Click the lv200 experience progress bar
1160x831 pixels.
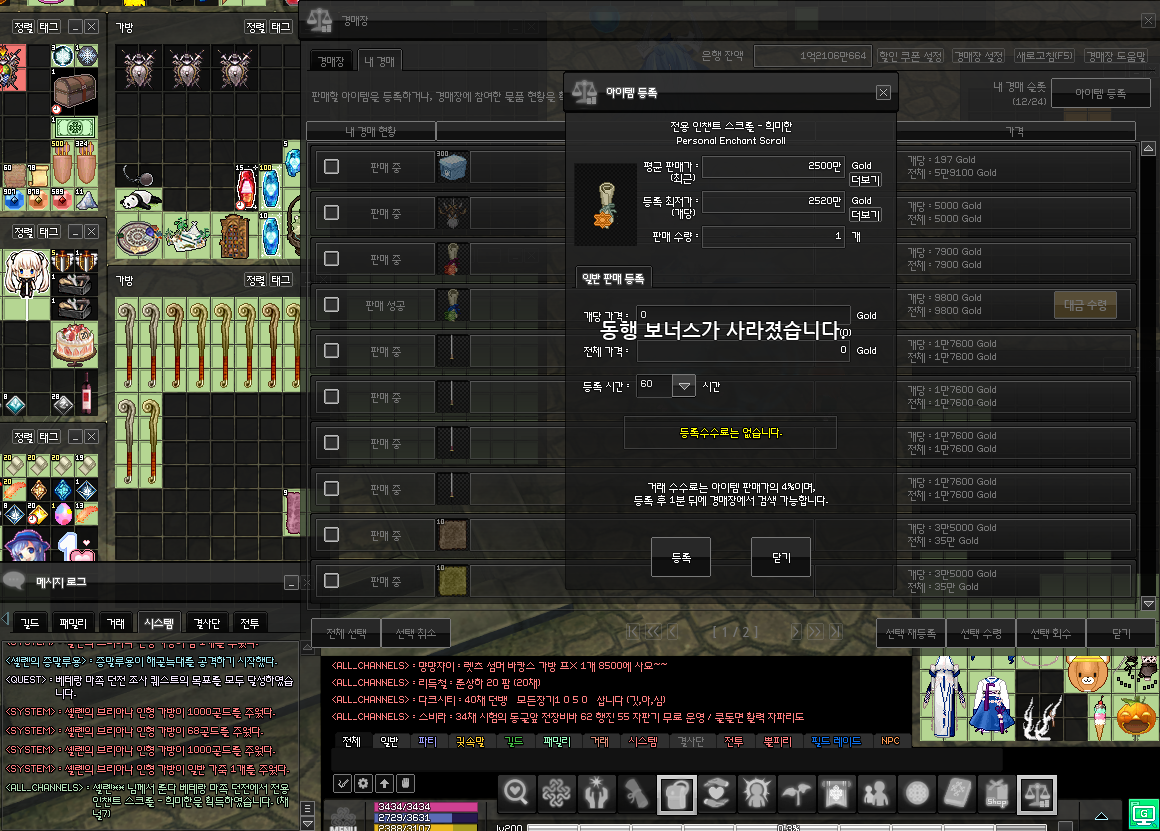coord(786,827)
